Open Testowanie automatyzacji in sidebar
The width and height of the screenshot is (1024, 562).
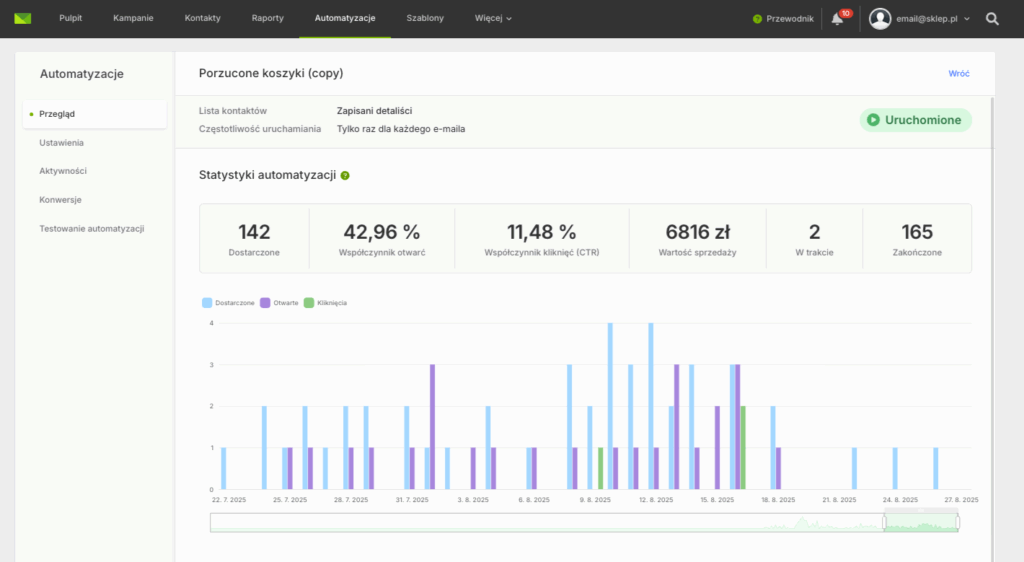click(92, 228)
